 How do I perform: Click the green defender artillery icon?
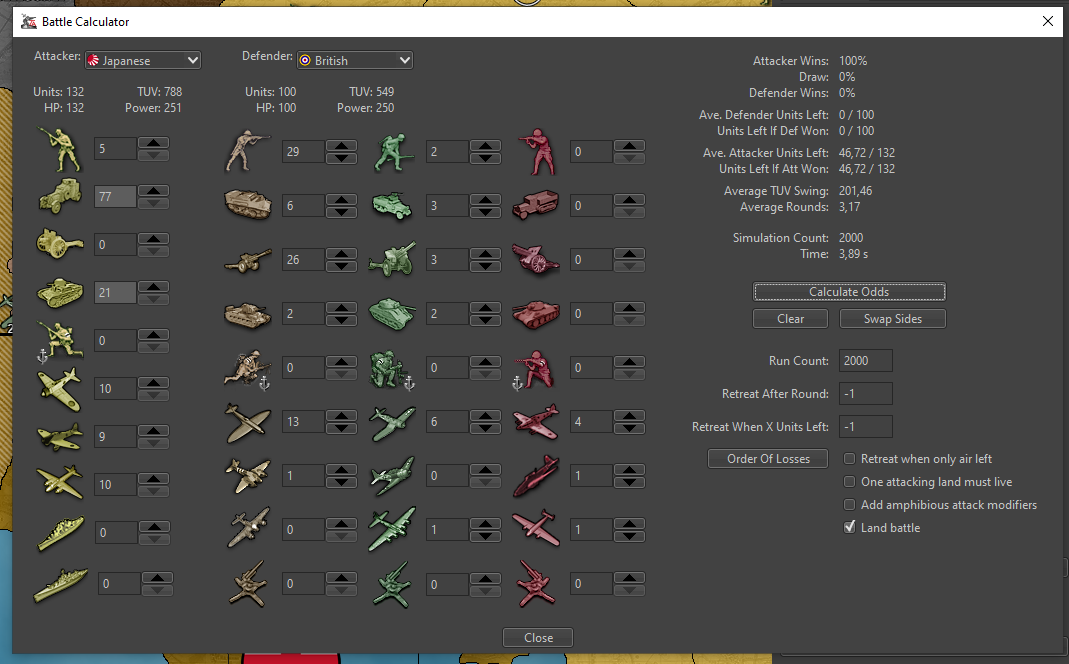(393, 260)
